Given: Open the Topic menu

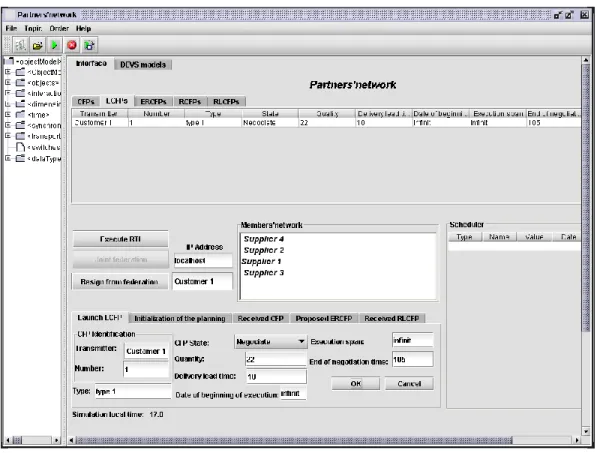Looking at the screenshot, I should click(x=33, y=29).
